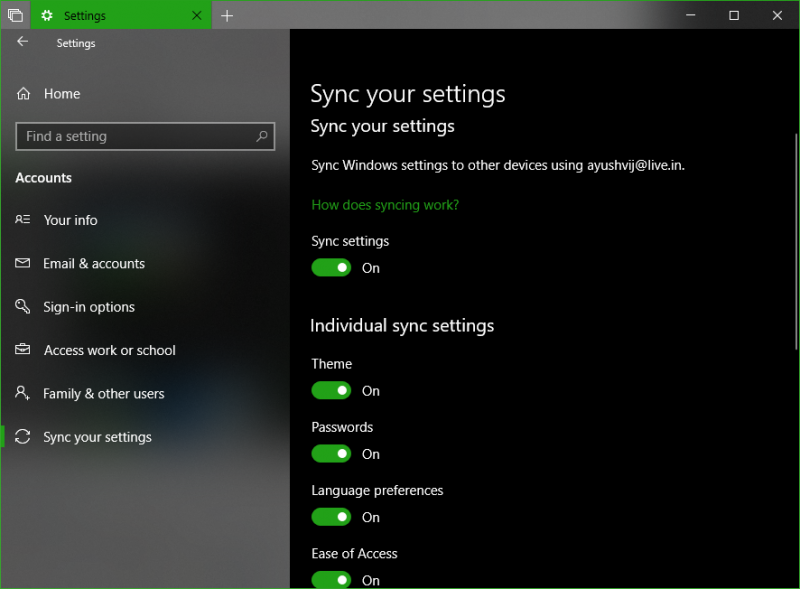The image size is (800, 589).
Task: Click the 'Find a setting' search field
Action: (135, 137)
